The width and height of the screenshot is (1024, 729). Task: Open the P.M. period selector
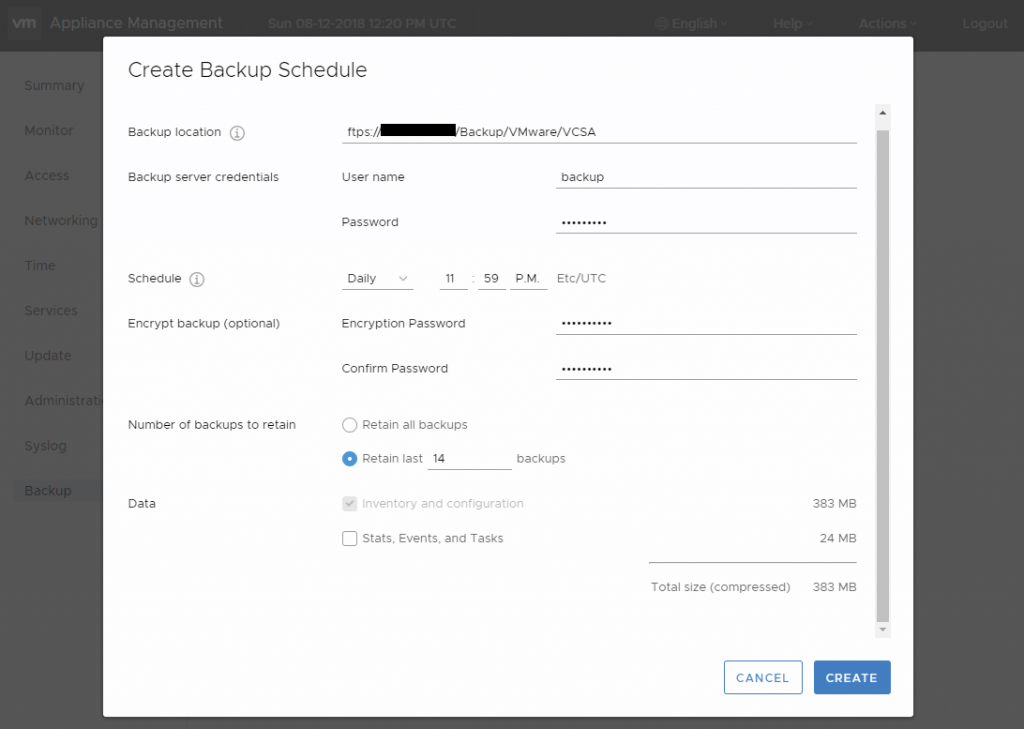click(x=528, y=279)
